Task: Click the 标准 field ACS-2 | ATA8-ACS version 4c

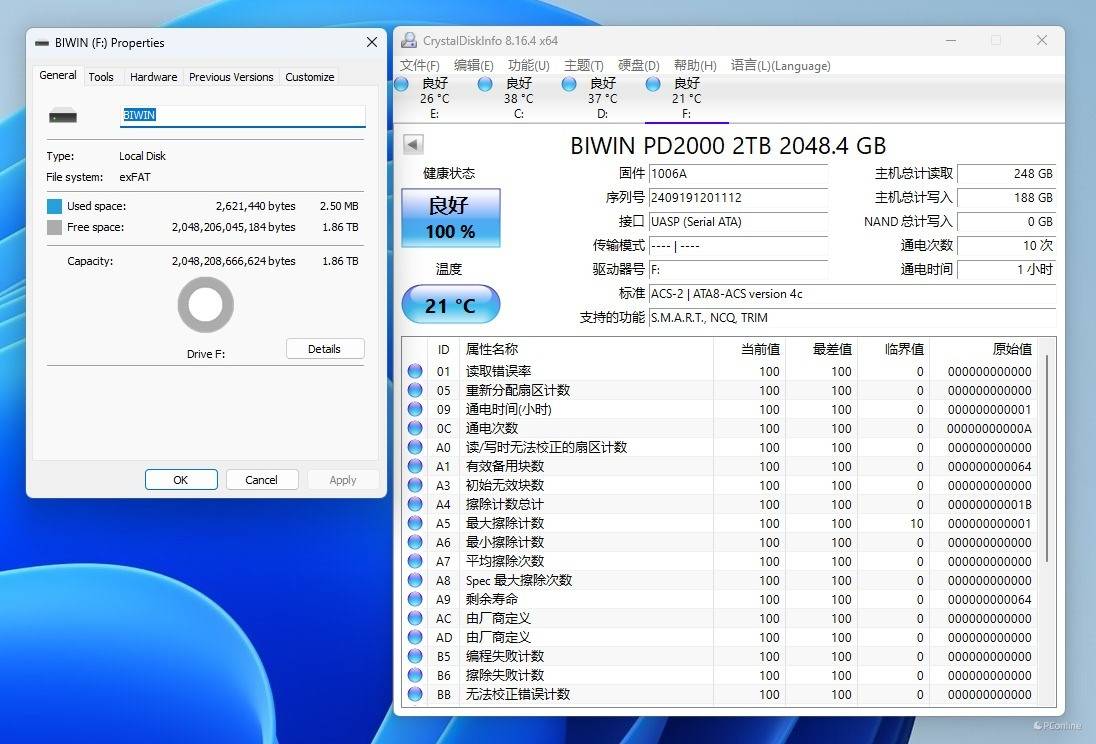Action: coord(852,294)
